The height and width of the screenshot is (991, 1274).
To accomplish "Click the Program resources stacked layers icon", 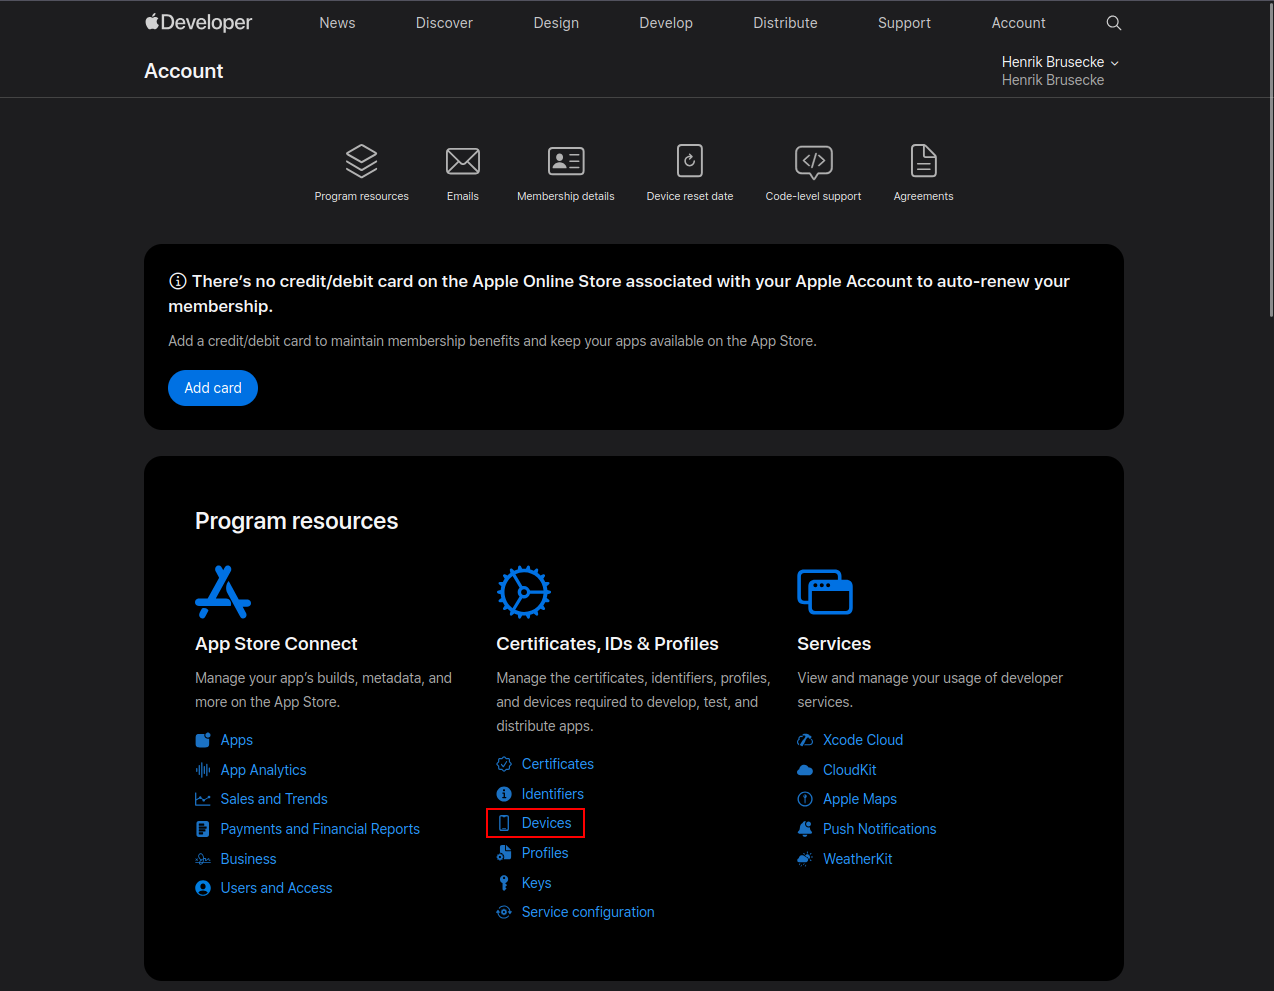I will point(361,161).
